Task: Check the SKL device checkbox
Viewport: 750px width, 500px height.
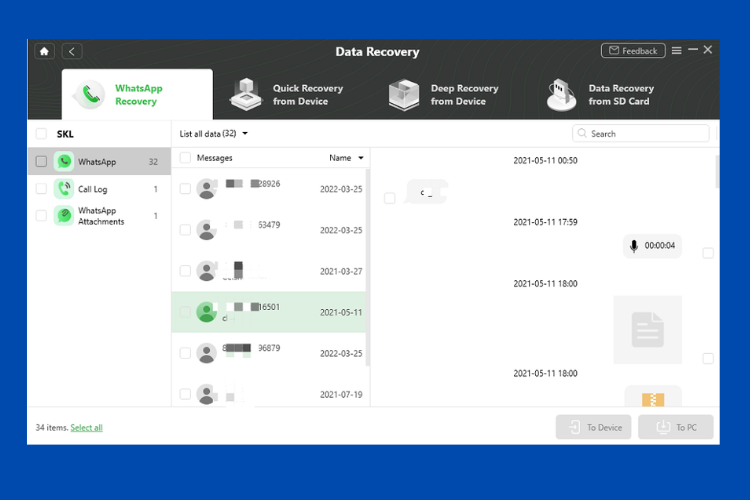Action: tap(42, 133)
